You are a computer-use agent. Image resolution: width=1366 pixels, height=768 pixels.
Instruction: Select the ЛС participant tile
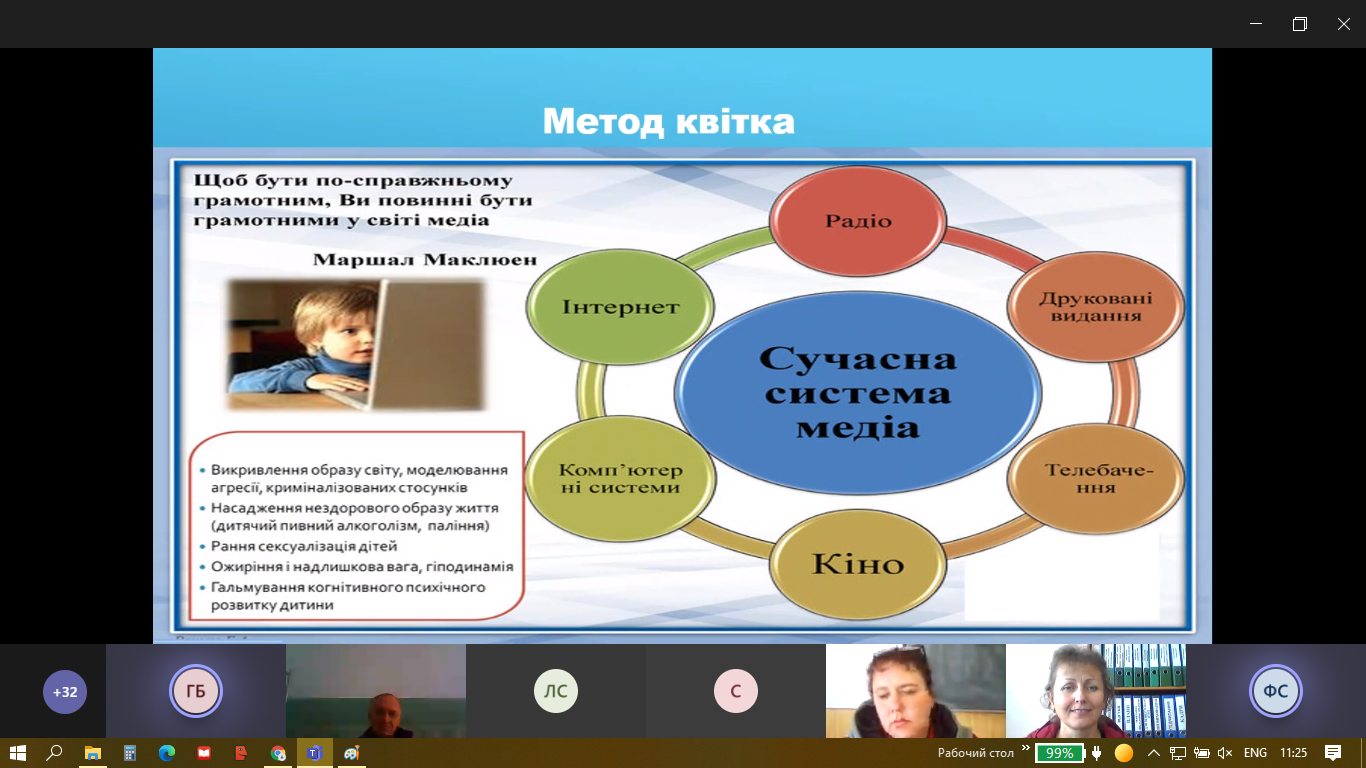coord(556,692)
